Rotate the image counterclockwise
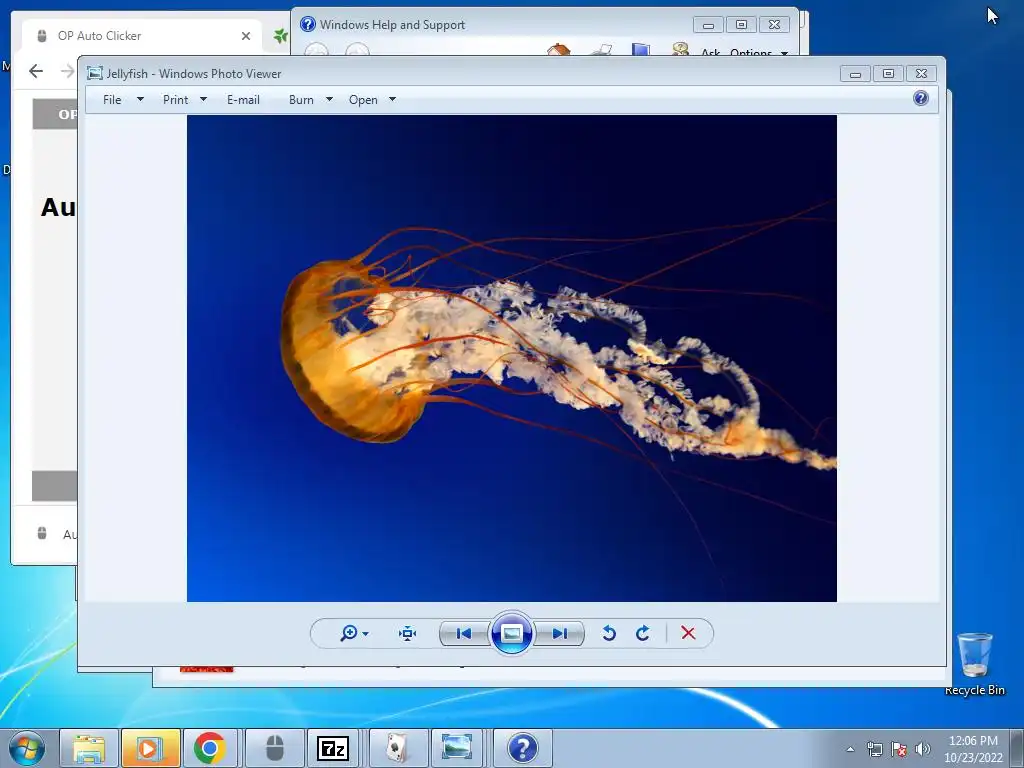The height and width of the screenshot is (768, 1024). [x=609, y=633]
